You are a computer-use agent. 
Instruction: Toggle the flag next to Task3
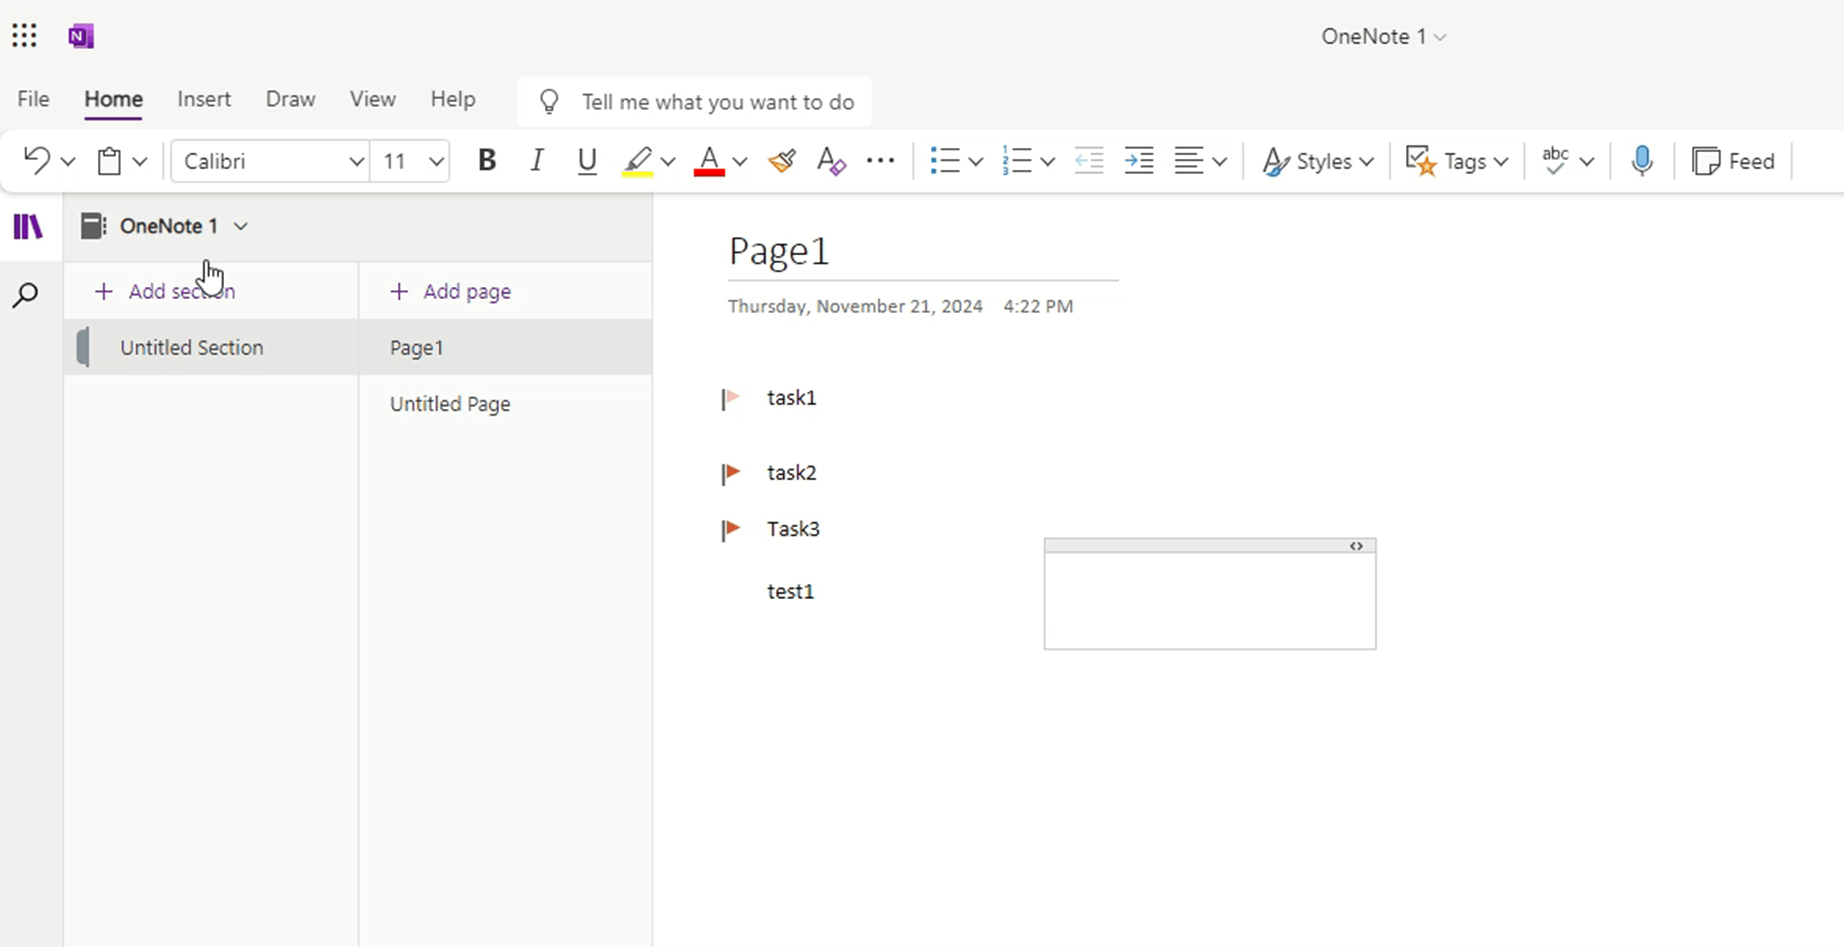tap(729, 529)
